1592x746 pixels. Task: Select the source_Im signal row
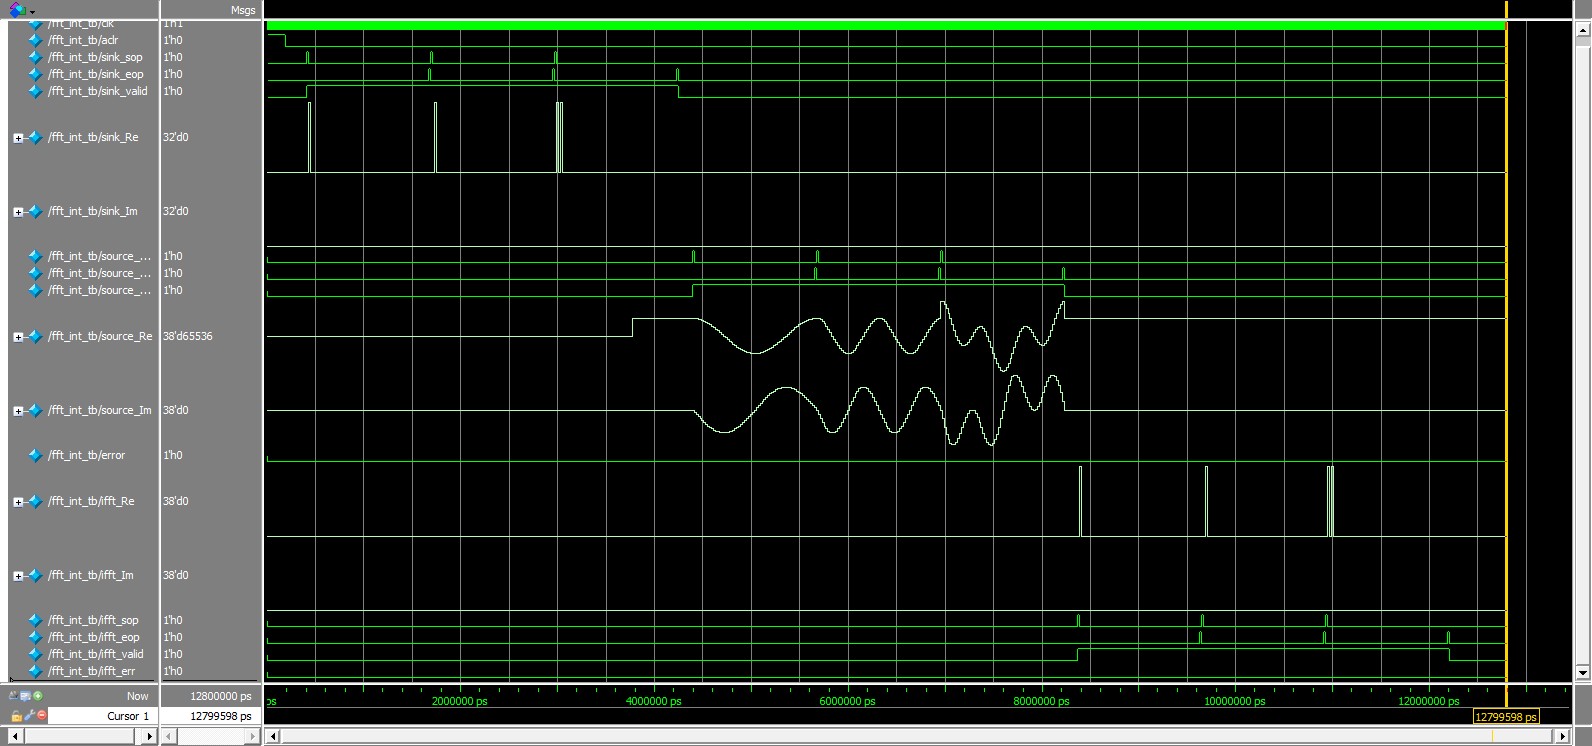click(99, 410)
